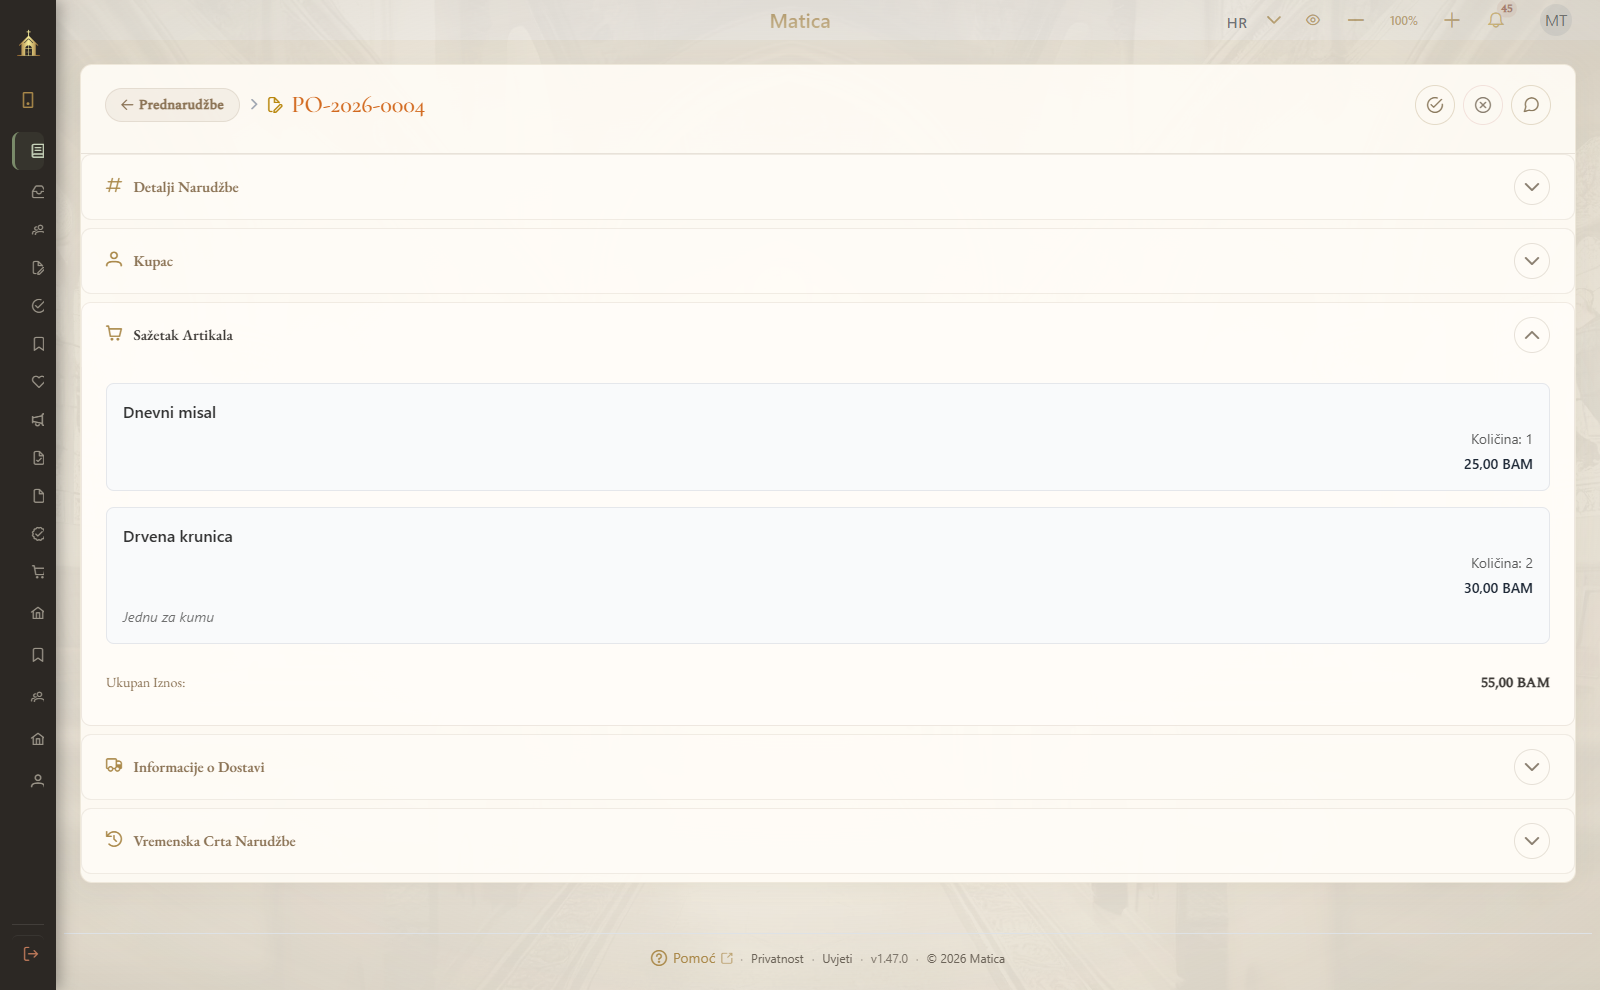Click zoom in plus icon
The height and width of the screenshot is (990, 1600).
tap(1452, 20)
